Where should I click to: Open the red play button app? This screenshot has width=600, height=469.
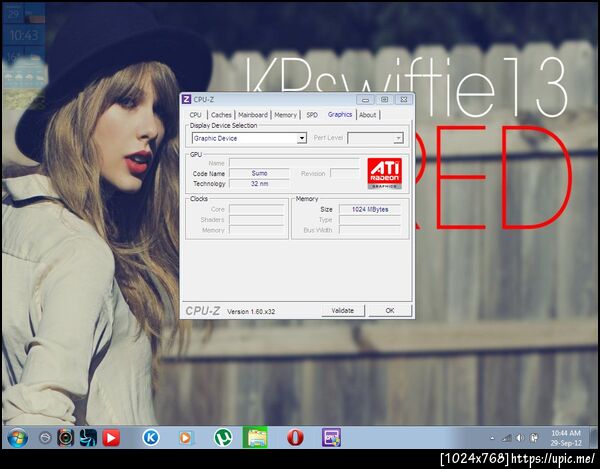[x=111, y=438]
